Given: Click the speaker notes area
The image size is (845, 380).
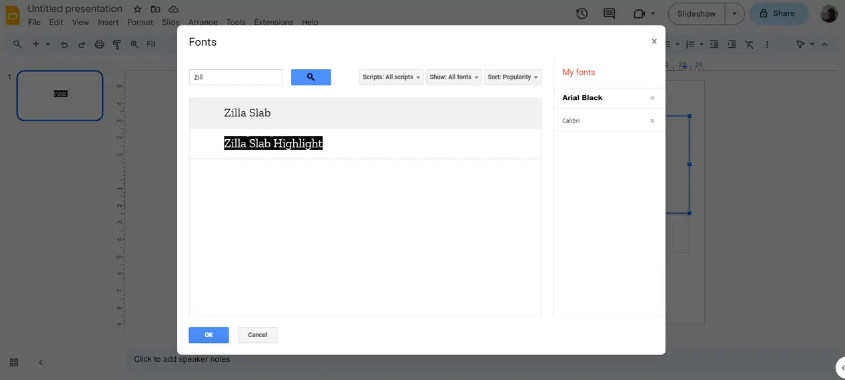Looking at the screenshot, I should (182, 359).
